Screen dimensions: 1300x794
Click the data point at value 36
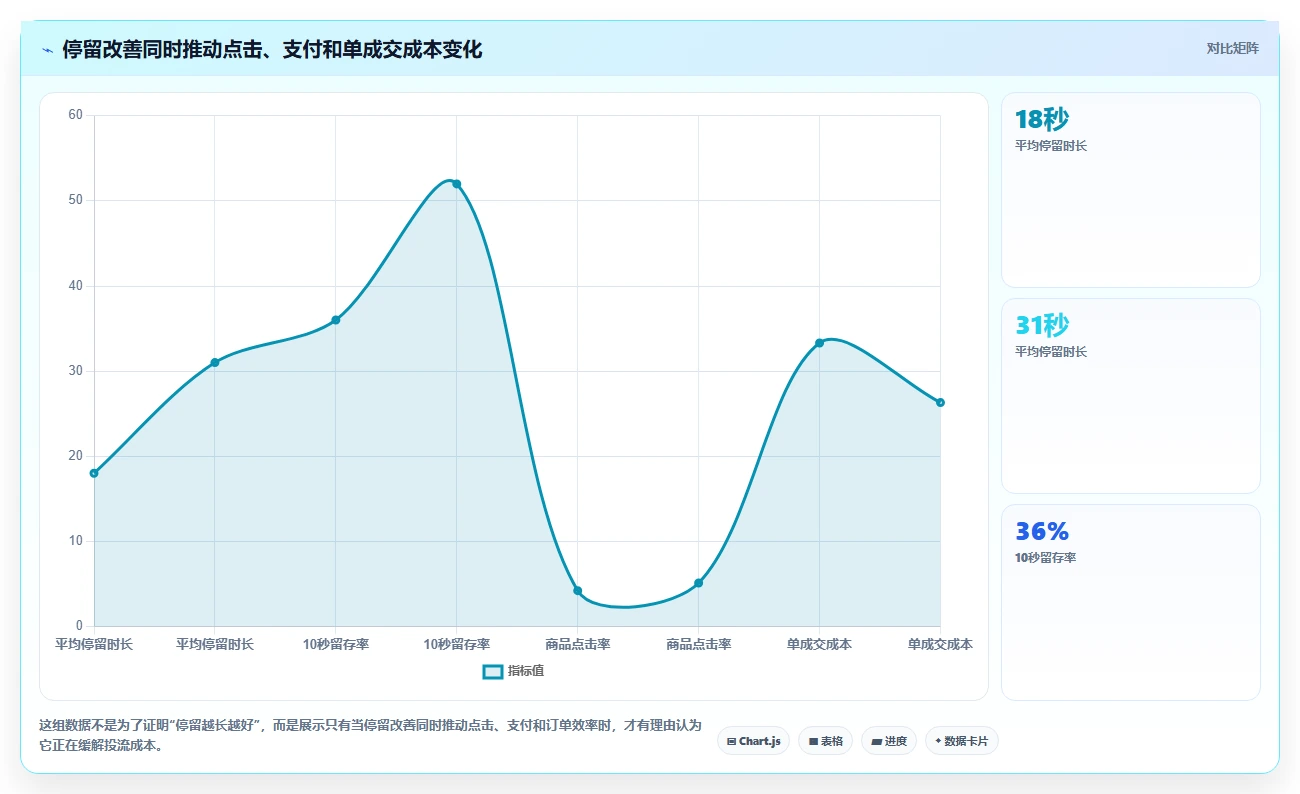pyautogui.click(x=336, y=320)
